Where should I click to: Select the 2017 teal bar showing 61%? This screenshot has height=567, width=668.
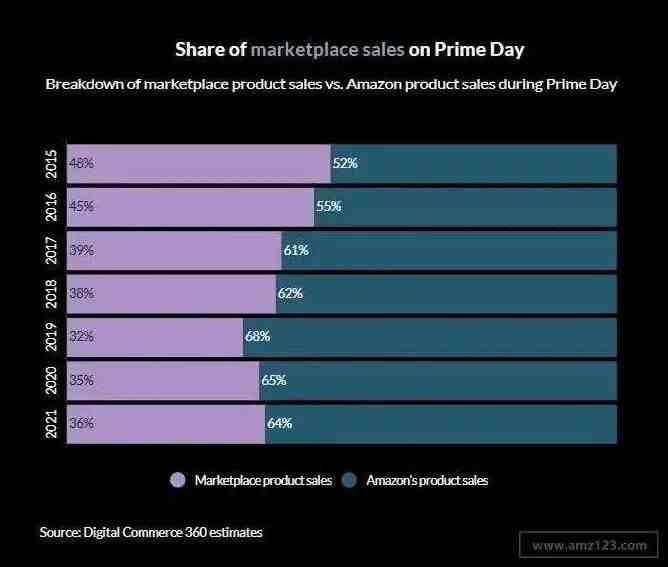click(449, 250)
